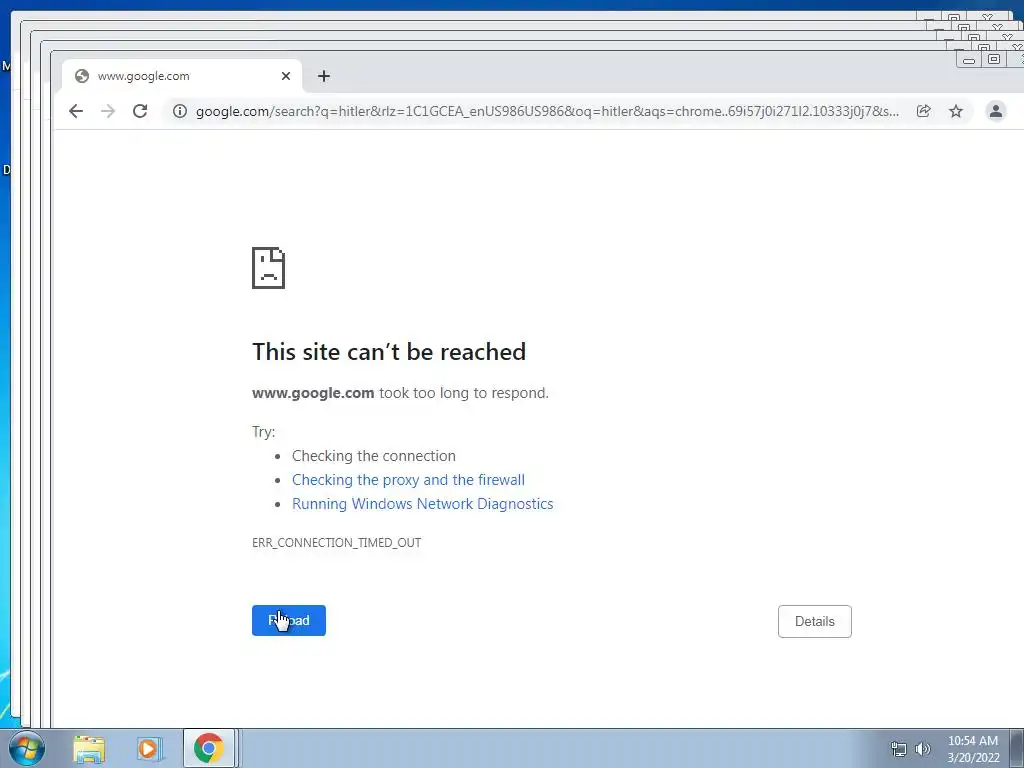Open the Chrome profile avatar
Viewport: 1024px width, 768px height.
995,111
